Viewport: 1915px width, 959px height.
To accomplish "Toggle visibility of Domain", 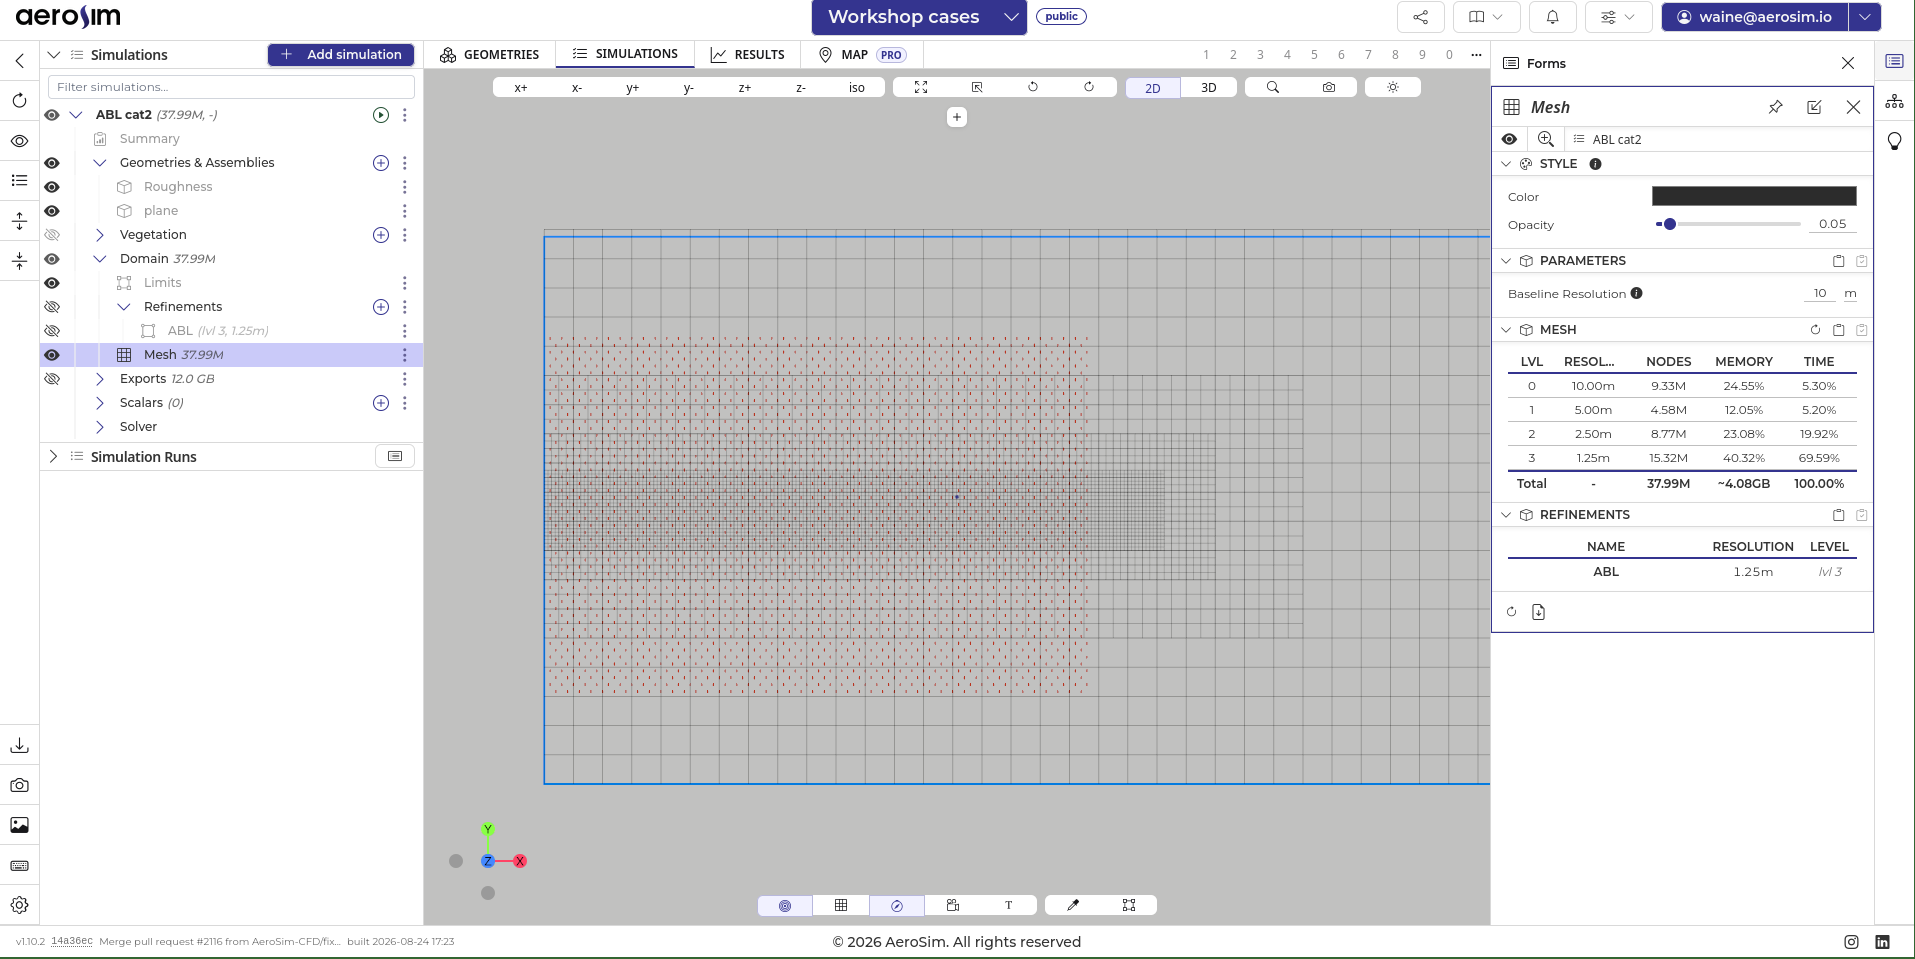I will pos(52,259).
